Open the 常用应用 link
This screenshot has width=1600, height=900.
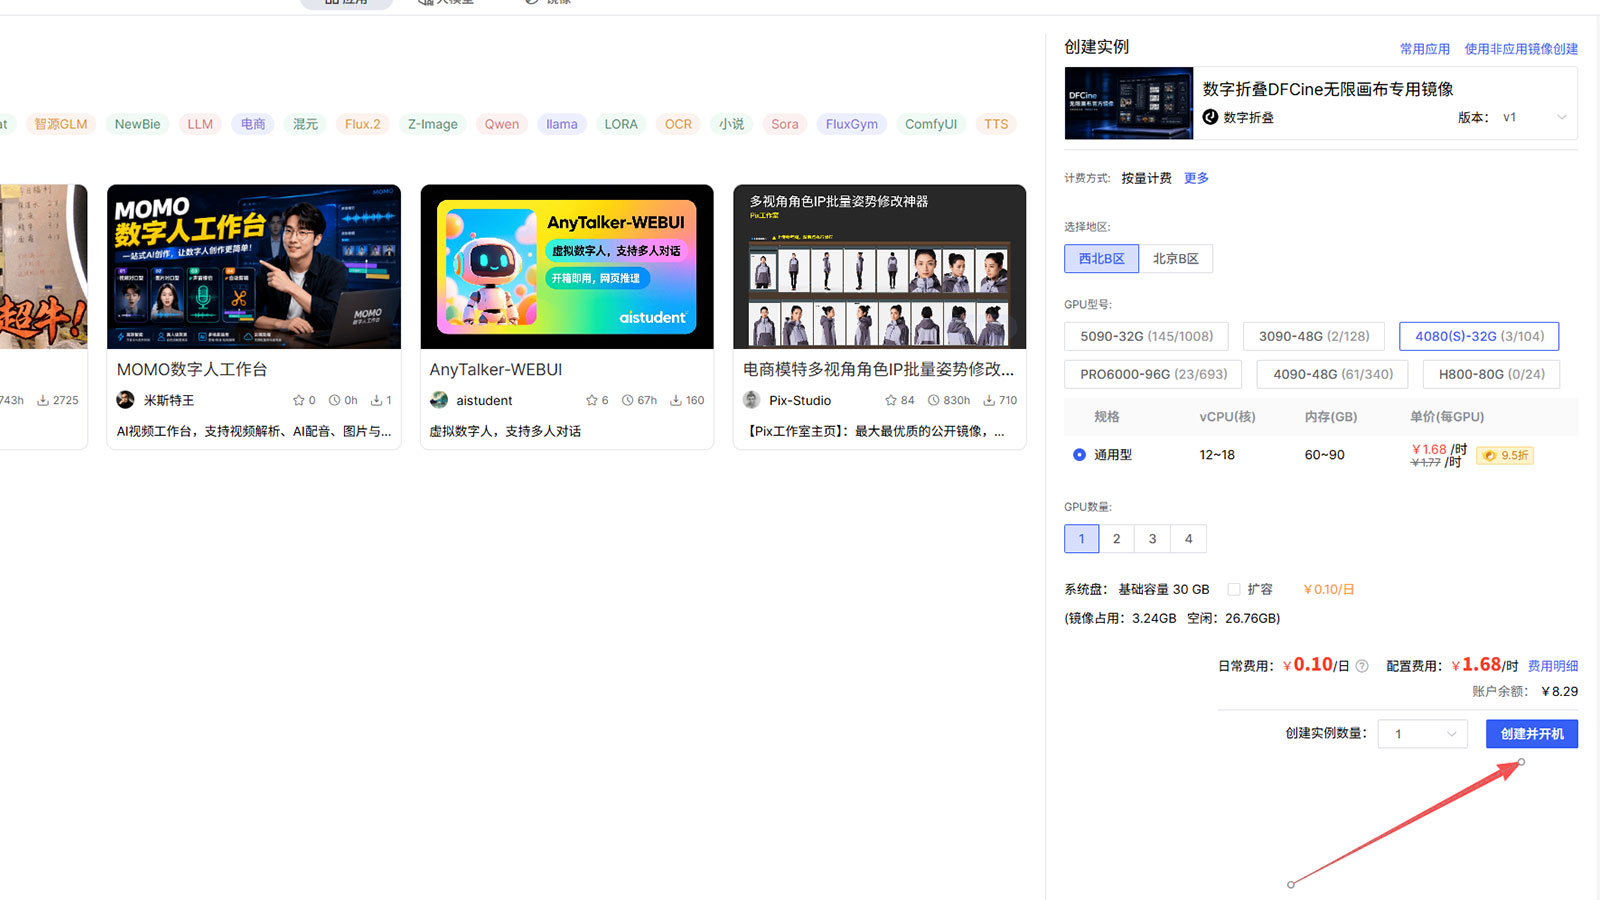point(1424,49)
